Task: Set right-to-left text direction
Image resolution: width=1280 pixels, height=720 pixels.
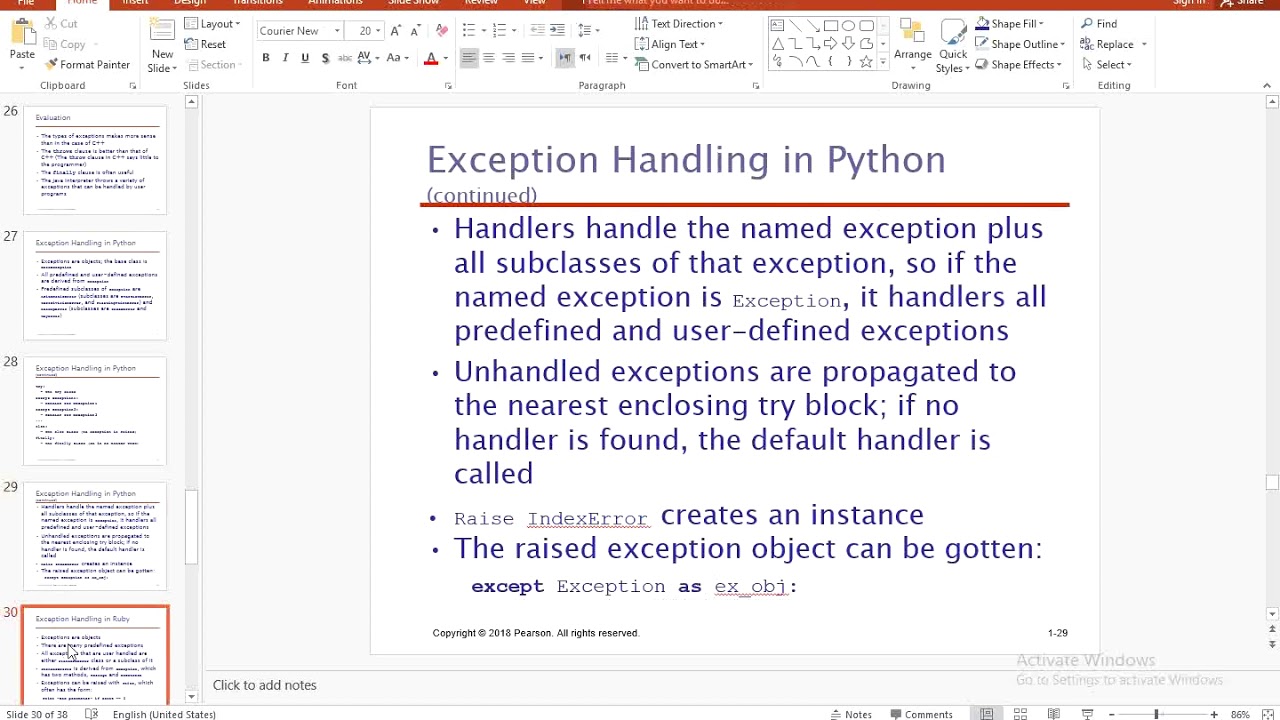Action: (585, 58)
